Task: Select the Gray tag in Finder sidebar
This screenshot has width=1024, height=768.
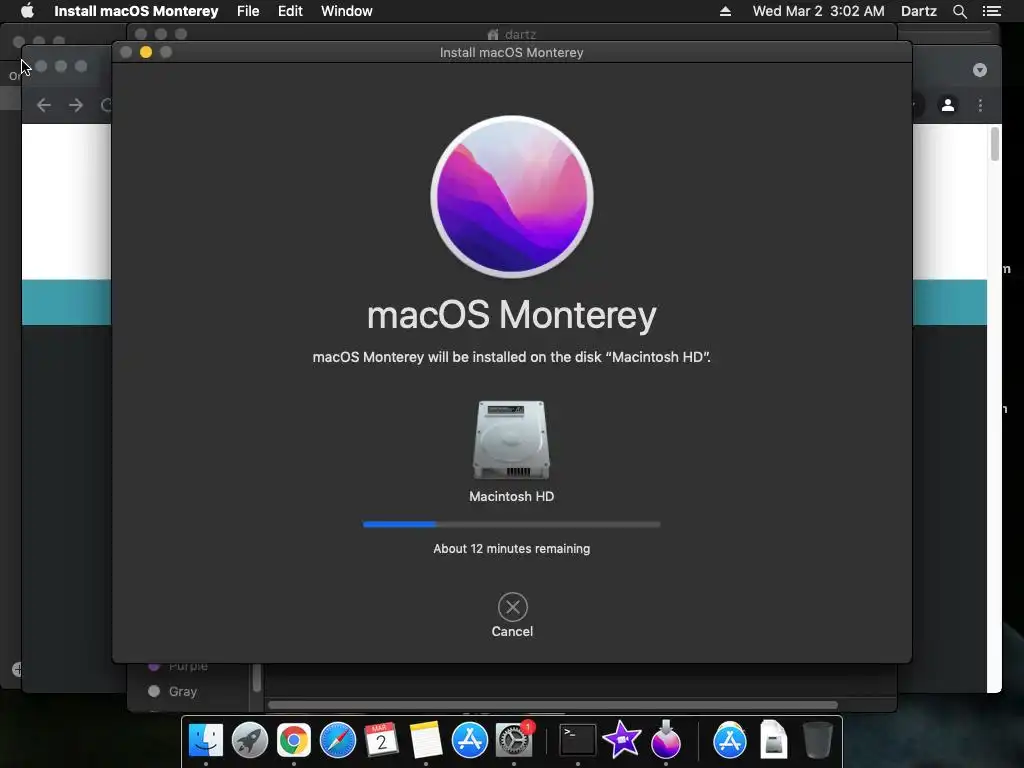Action: tap(172, 691)
